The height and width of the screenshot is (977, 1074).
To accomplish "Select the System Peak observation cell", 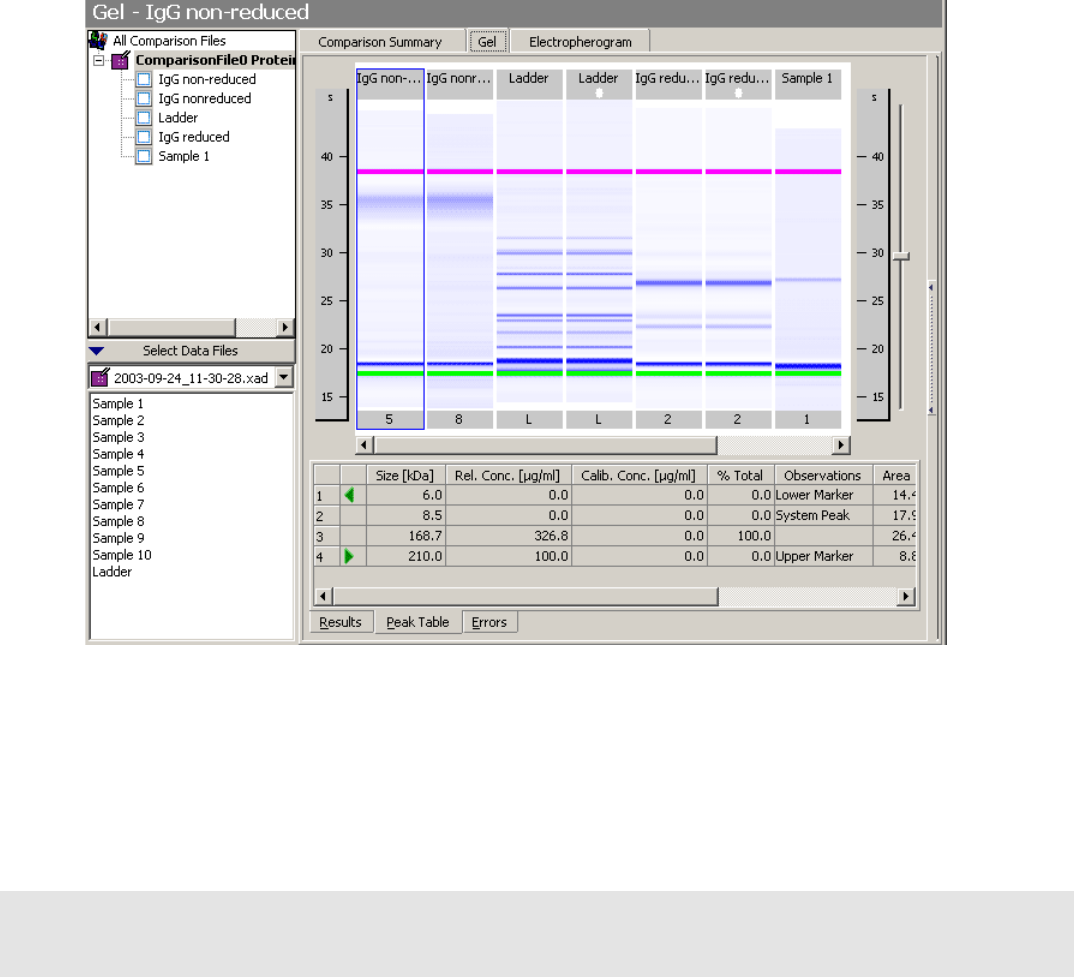I will 823,515.
